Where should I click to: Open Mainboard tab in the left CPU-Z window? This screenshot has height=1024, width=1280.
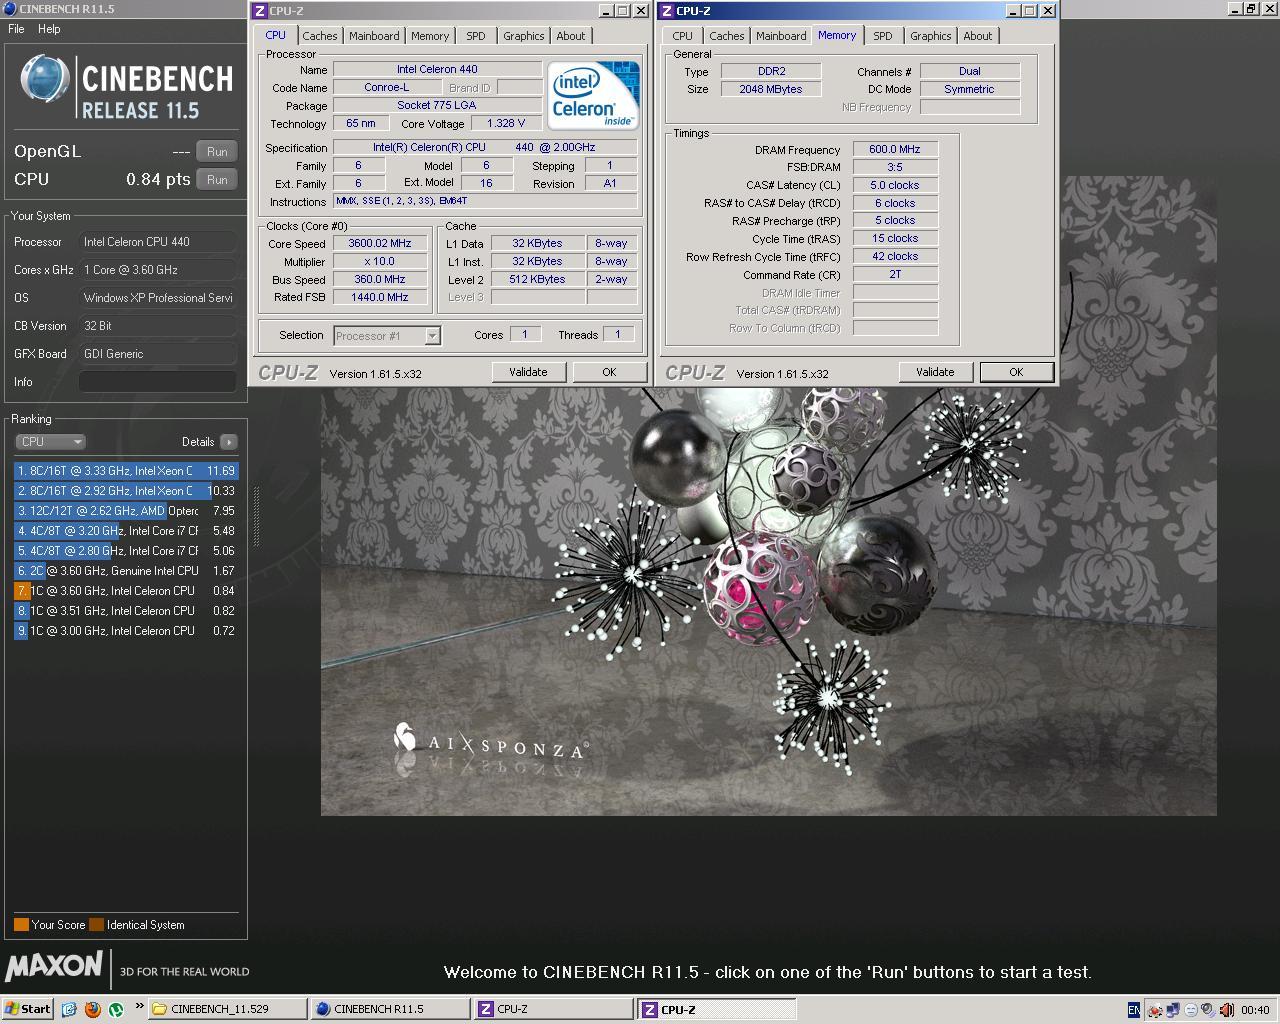pos(374,36)
